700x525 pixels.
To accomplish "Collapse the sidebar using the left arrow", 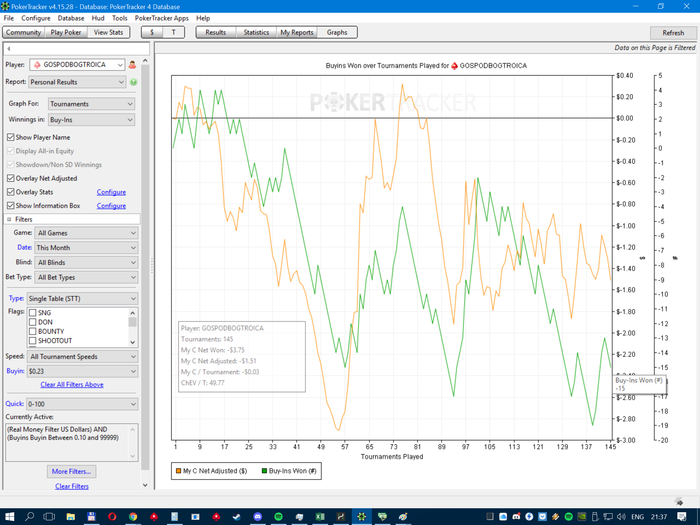I will click(8, 49).
